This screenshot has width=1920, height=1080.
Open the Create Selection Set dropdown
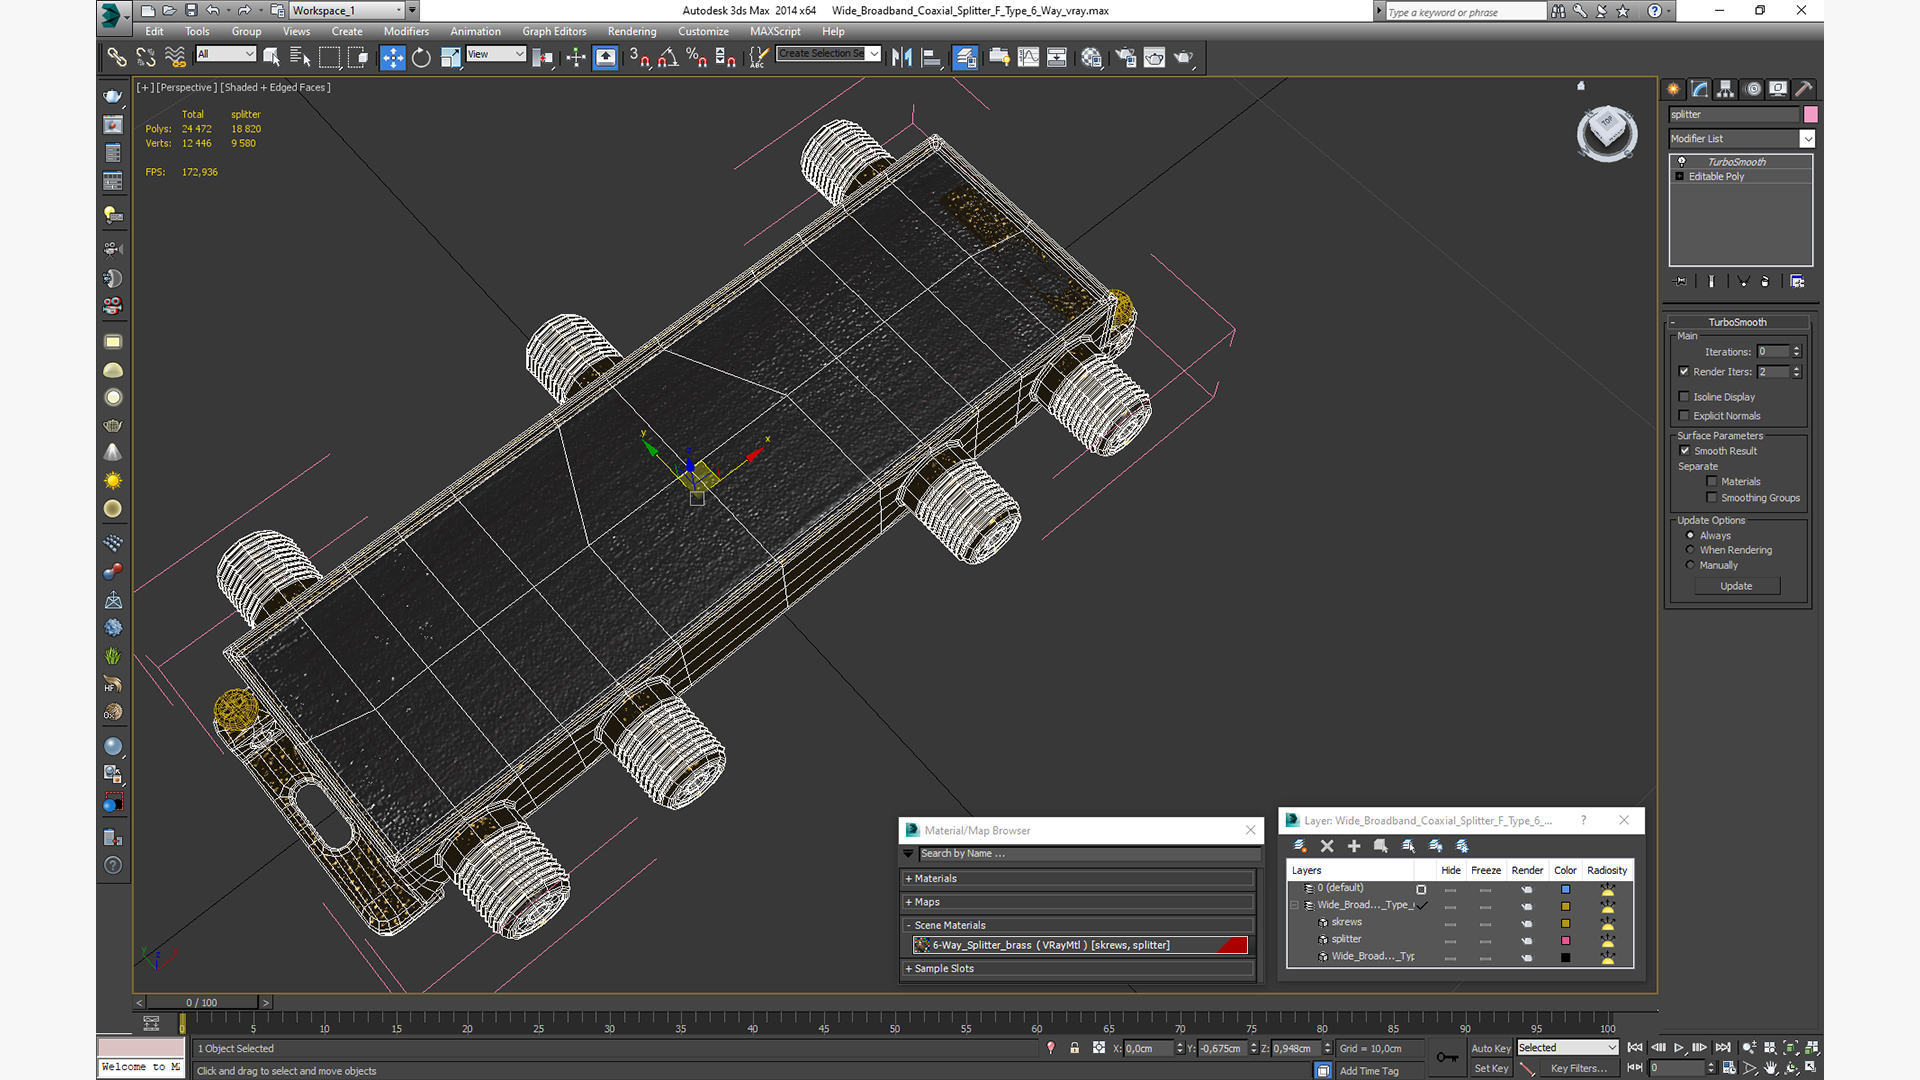829,54
